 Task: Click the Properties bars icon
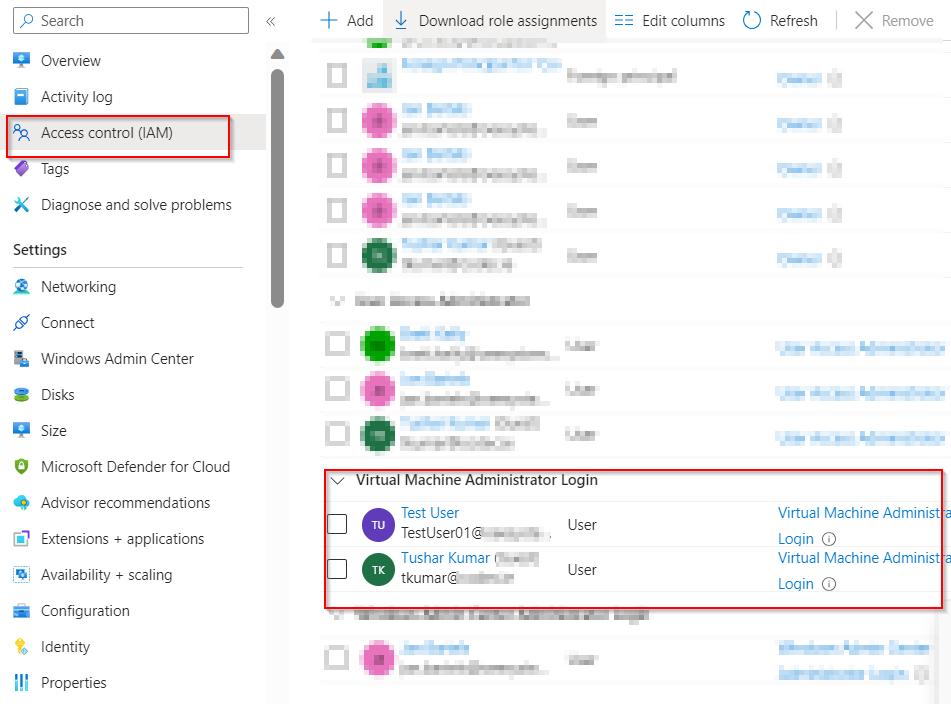pos(22,682)
